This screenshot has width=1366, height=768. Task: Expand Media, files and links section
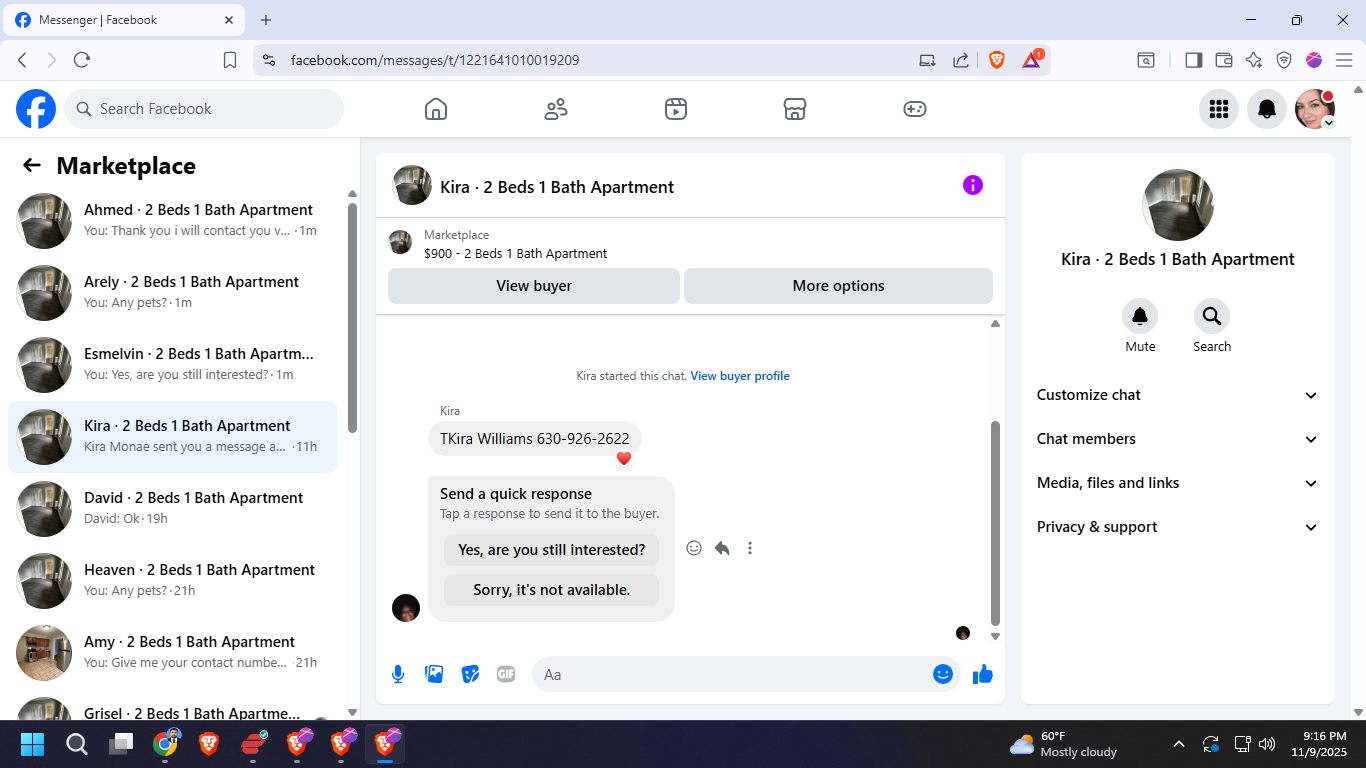tap(1178, 483)
